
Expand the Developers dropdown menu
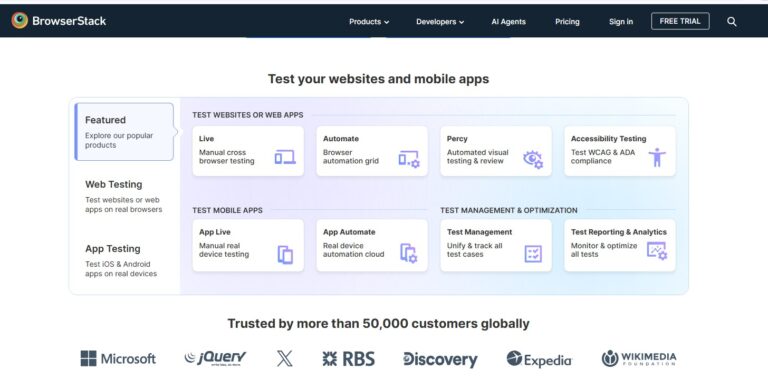[x=440, y=22]
